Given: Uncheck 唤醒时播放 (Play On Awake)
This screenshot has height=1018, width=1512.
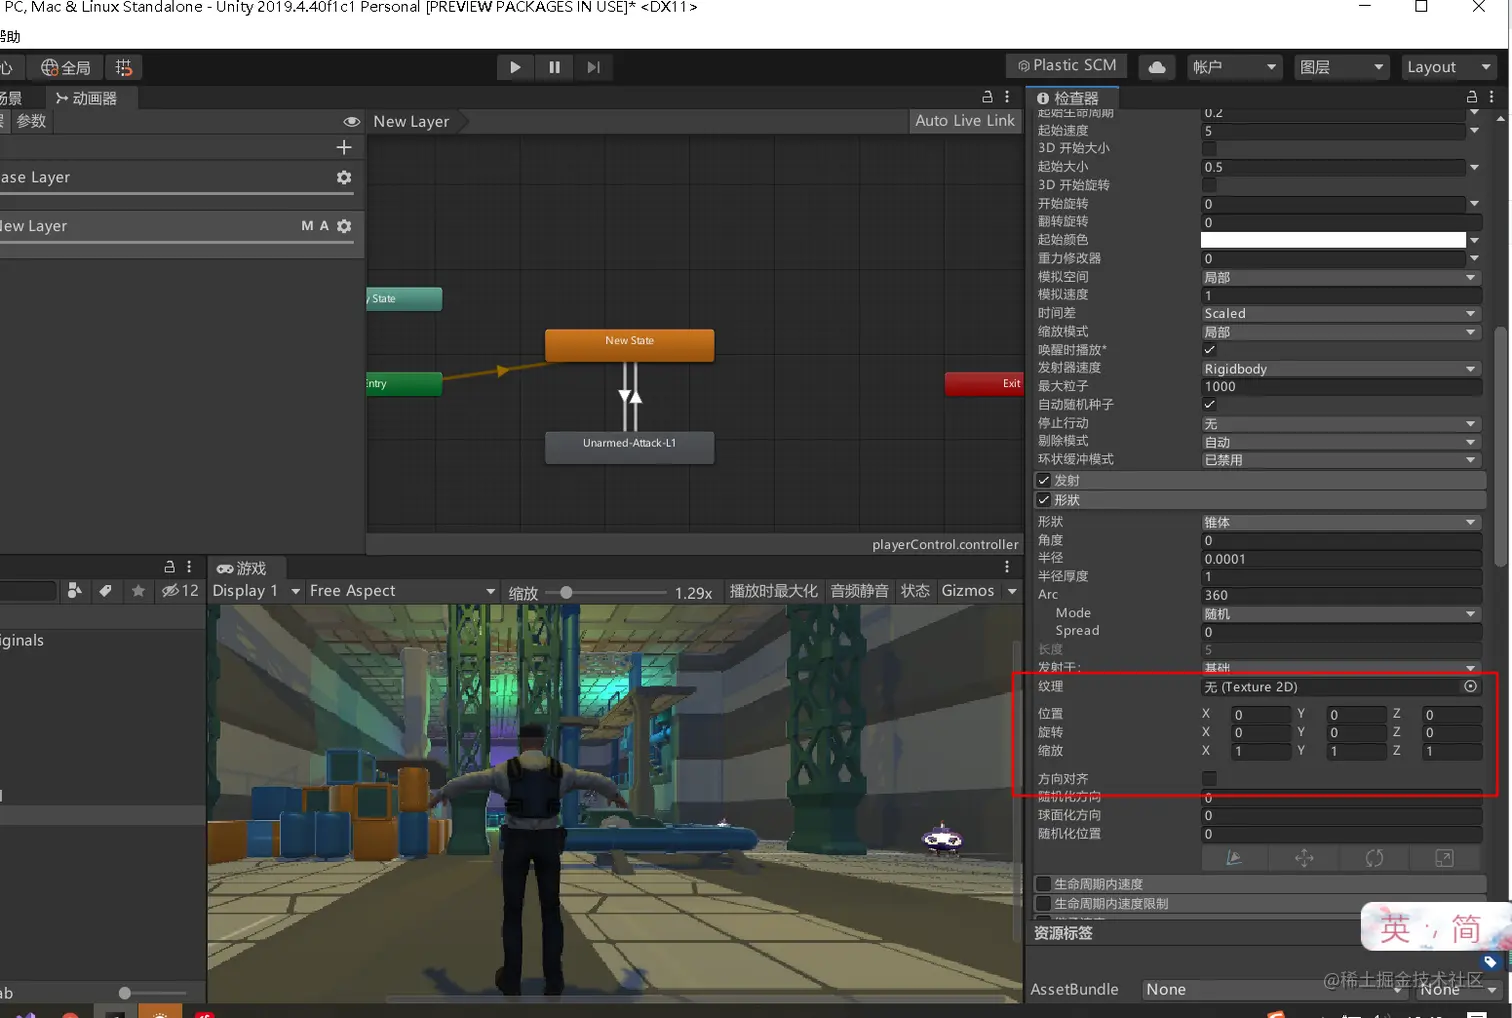Looking at the screenshot, I should pos(1209,350).
